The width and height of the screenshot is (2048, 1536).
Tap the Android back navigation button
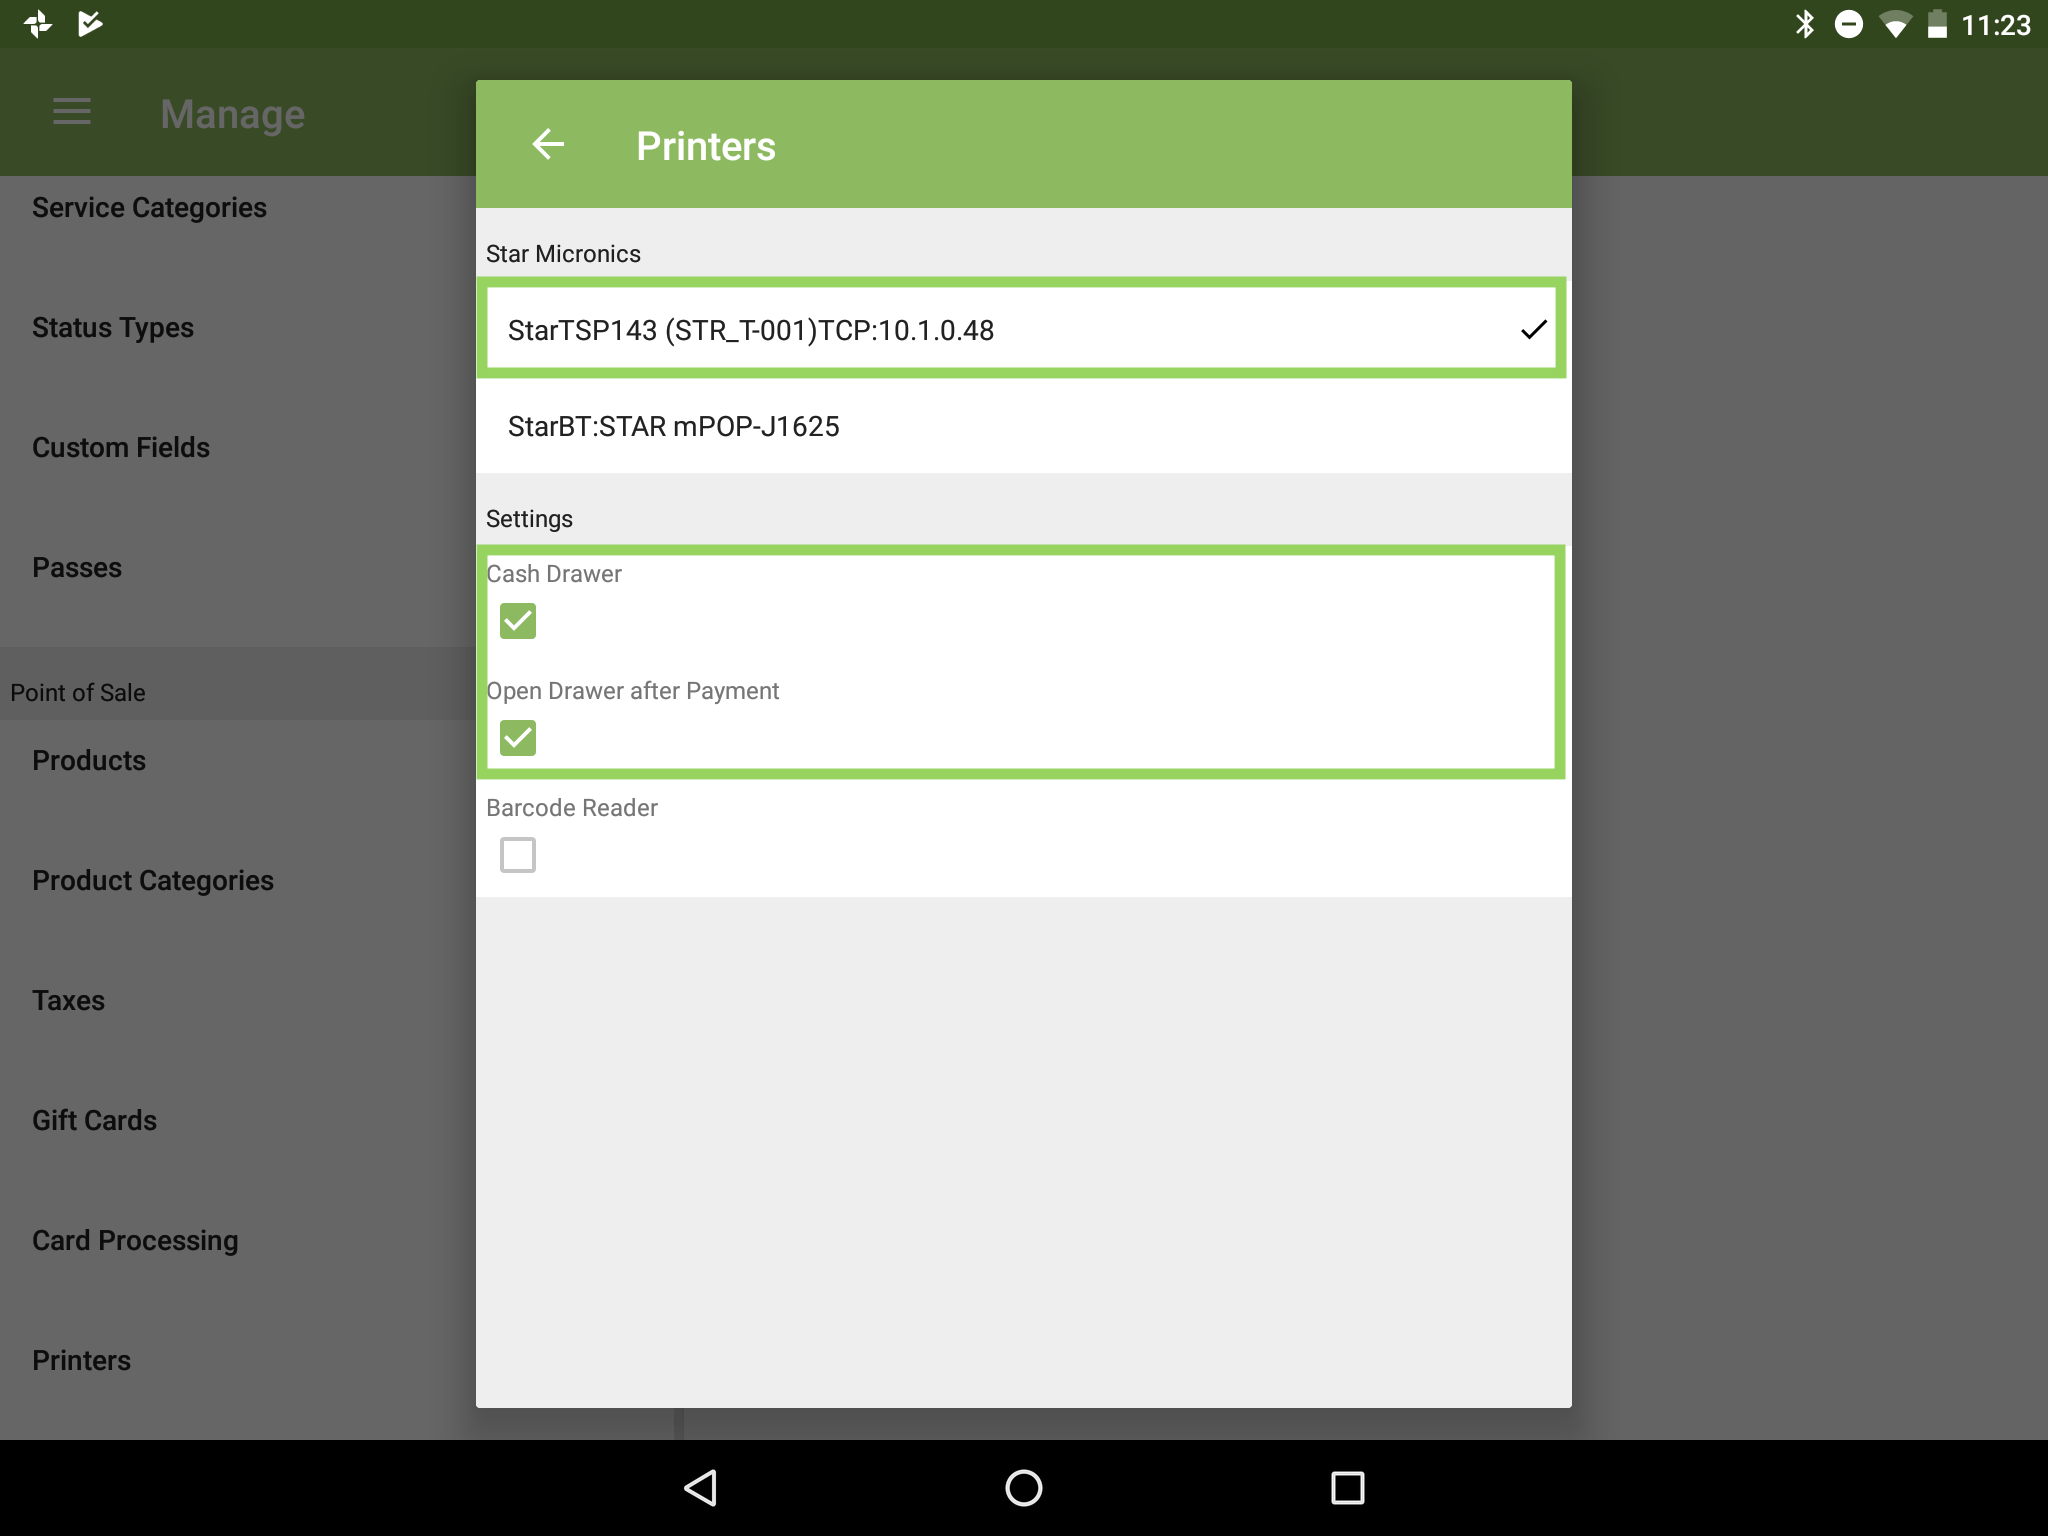point(701,1487)
